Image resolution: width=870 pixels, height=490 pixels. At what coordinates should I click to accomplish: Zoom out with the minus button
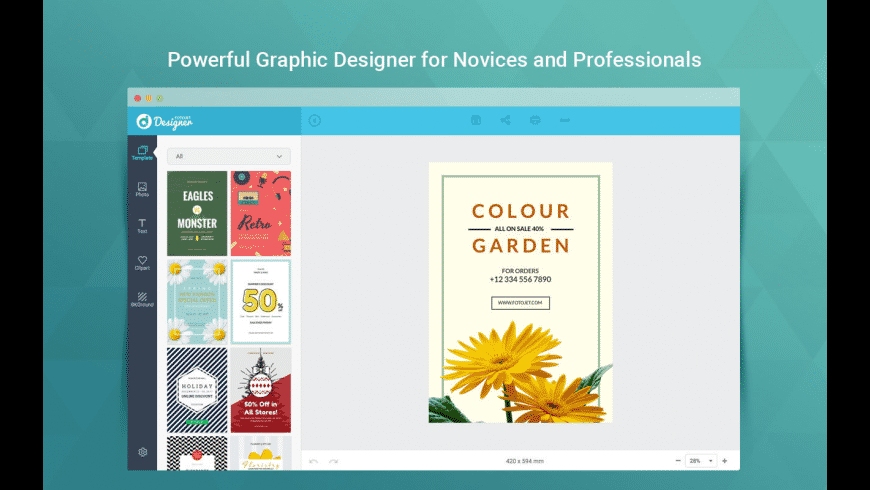(x=678, y=461)
